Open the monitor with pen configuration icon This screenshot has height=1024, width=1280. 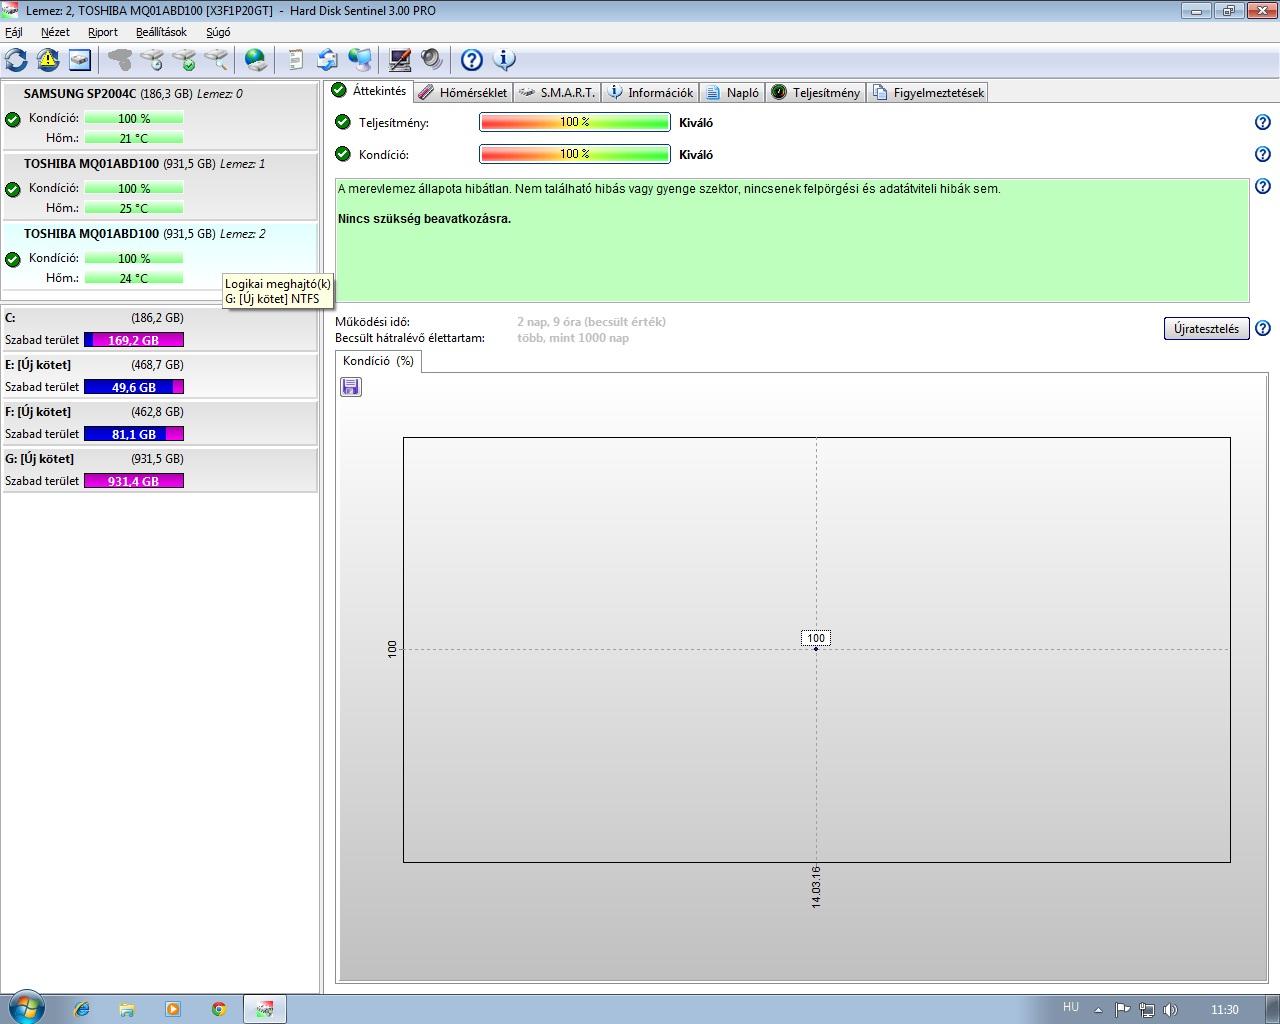click(400, 60)
